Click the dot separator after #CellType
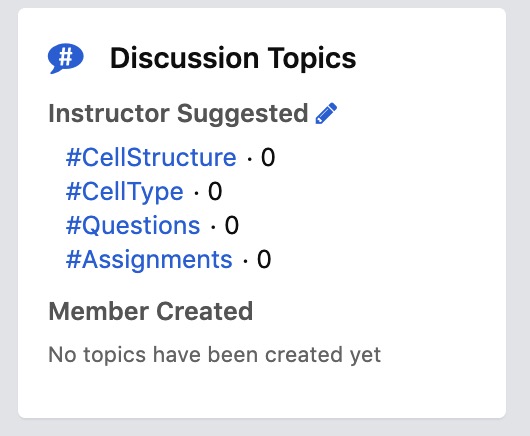This screenshot has width=530, height=436. click(x=196, y=193)
